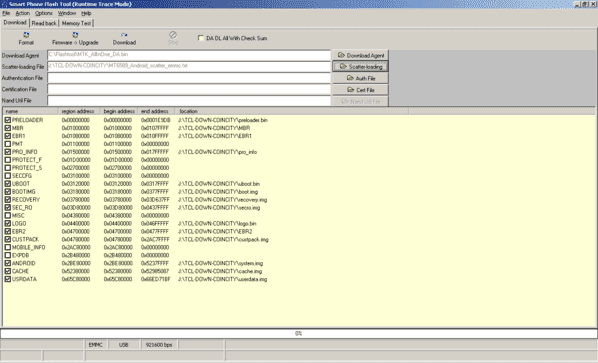Click the 'location' column header

click(292, 111)
